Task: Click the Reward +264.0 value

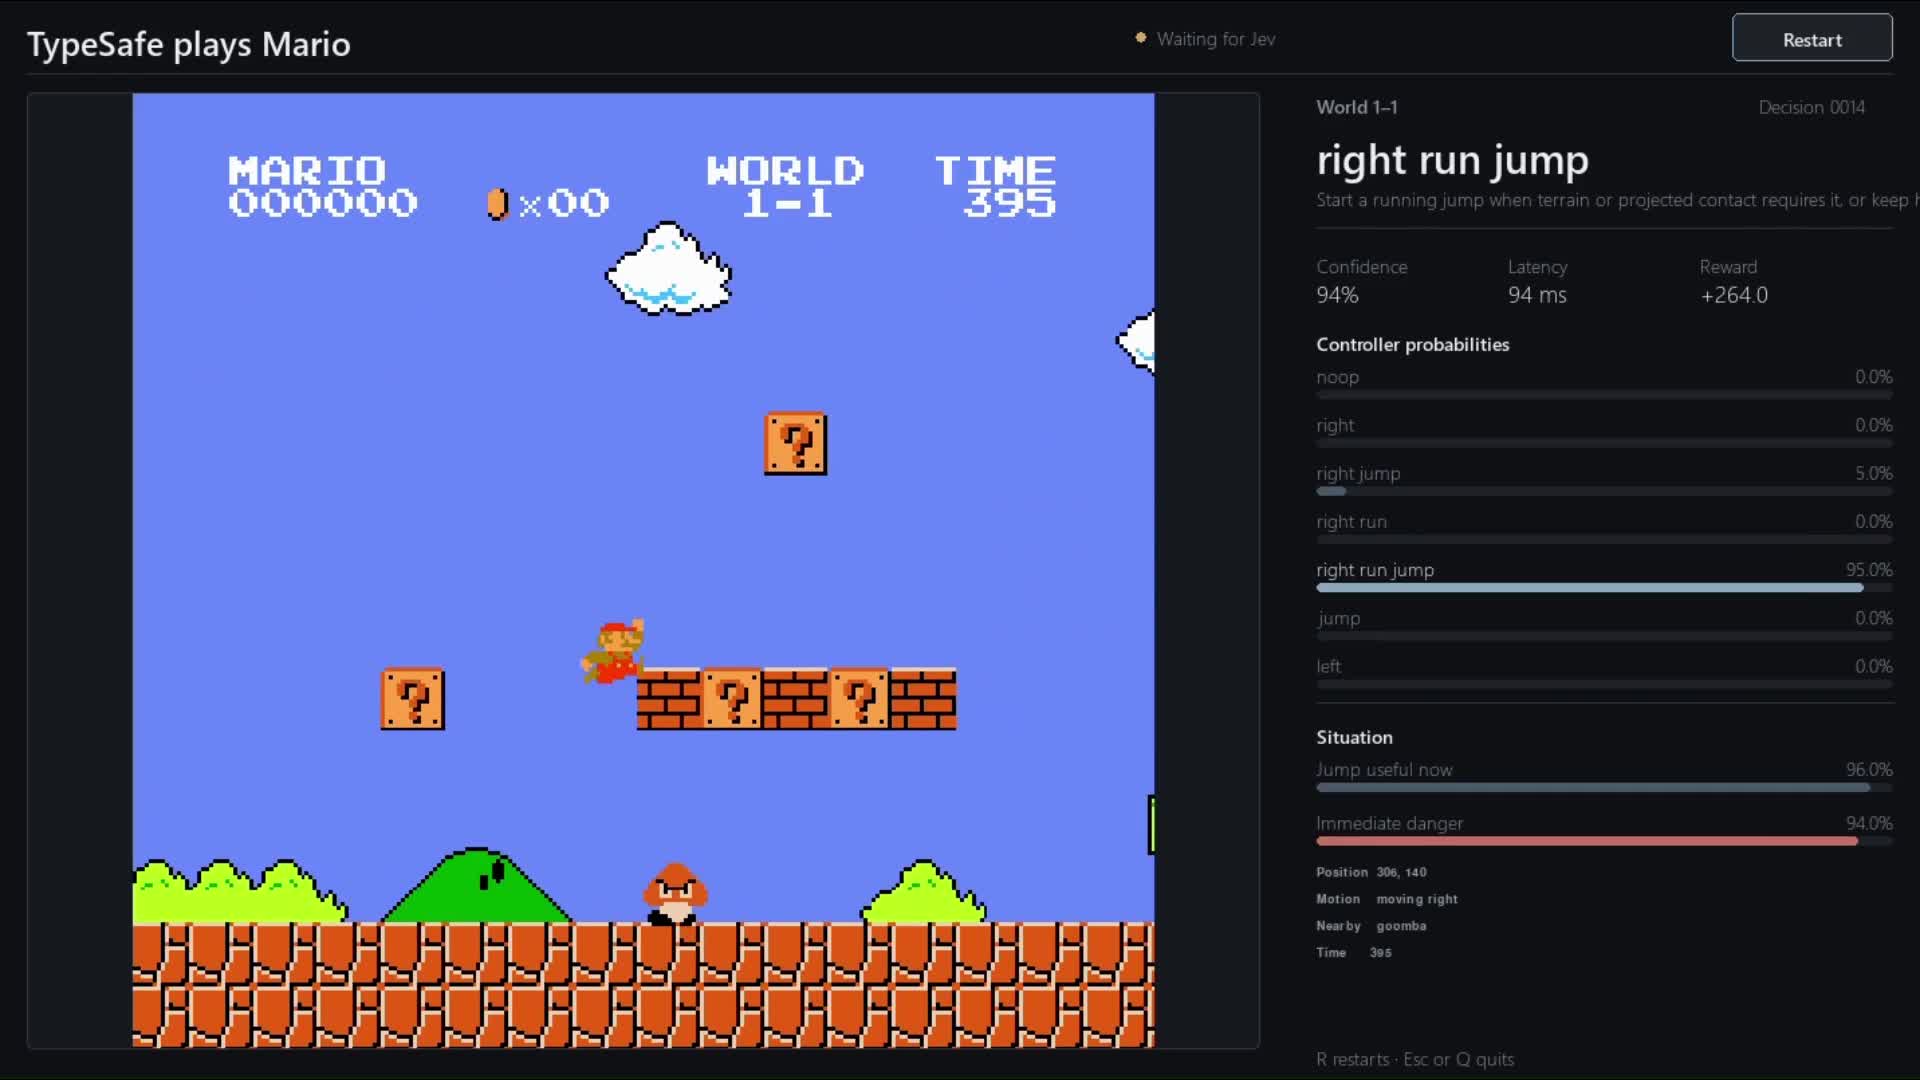Action: coord(1734,295)
